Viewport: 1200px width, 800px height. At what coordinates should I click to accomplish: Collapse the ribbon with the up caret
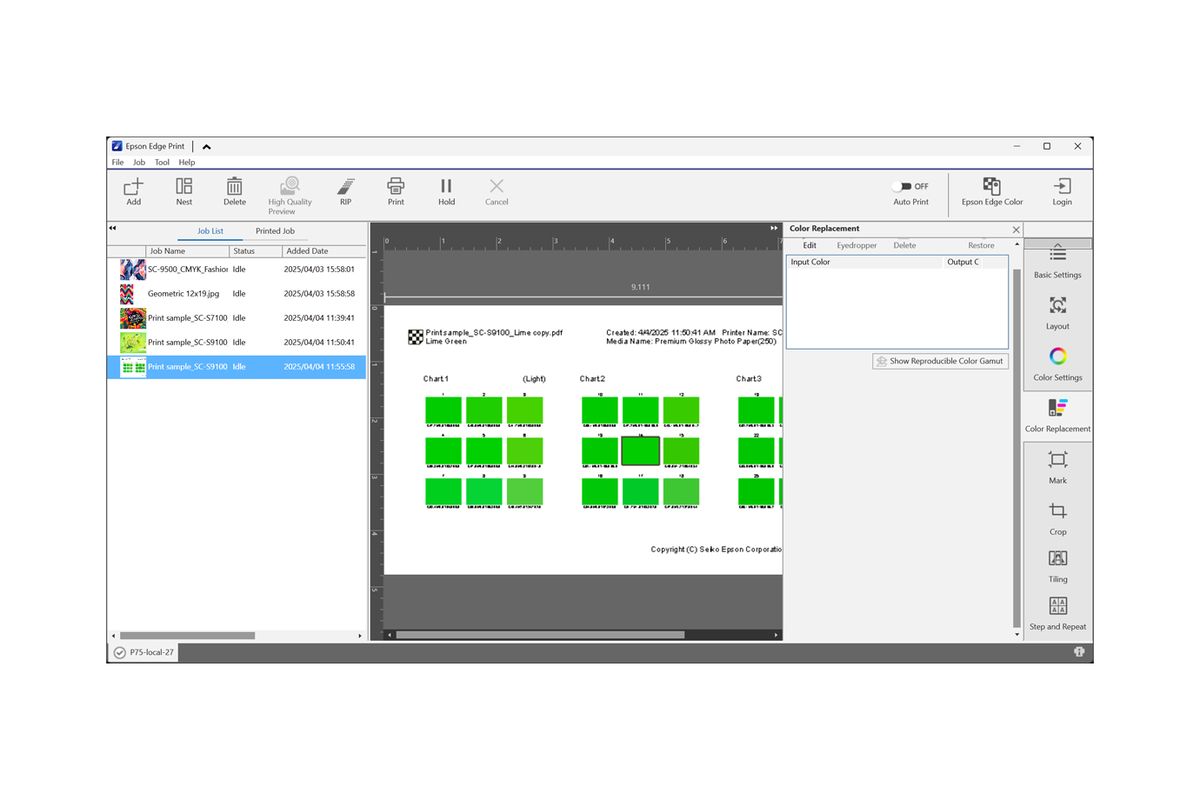(207, 146)
